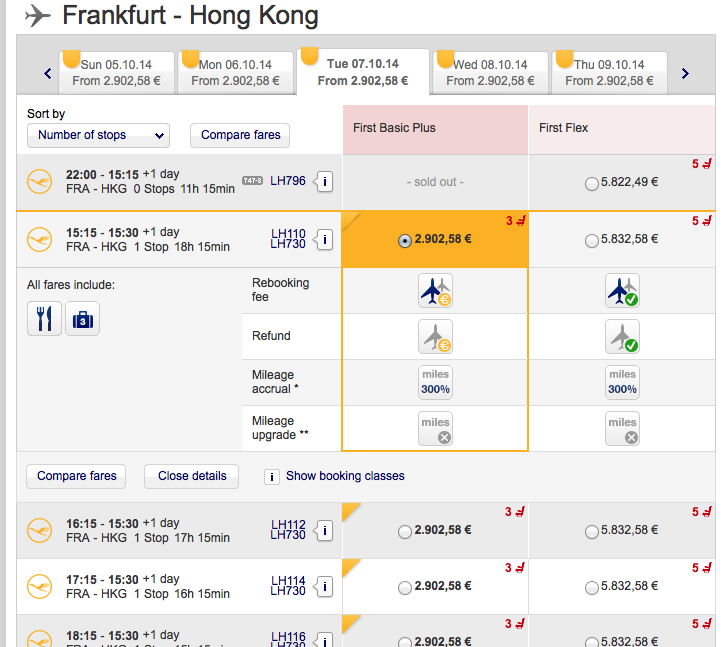Click Lufthansa logo on the 22:00 flight

(x=39, y=181)
